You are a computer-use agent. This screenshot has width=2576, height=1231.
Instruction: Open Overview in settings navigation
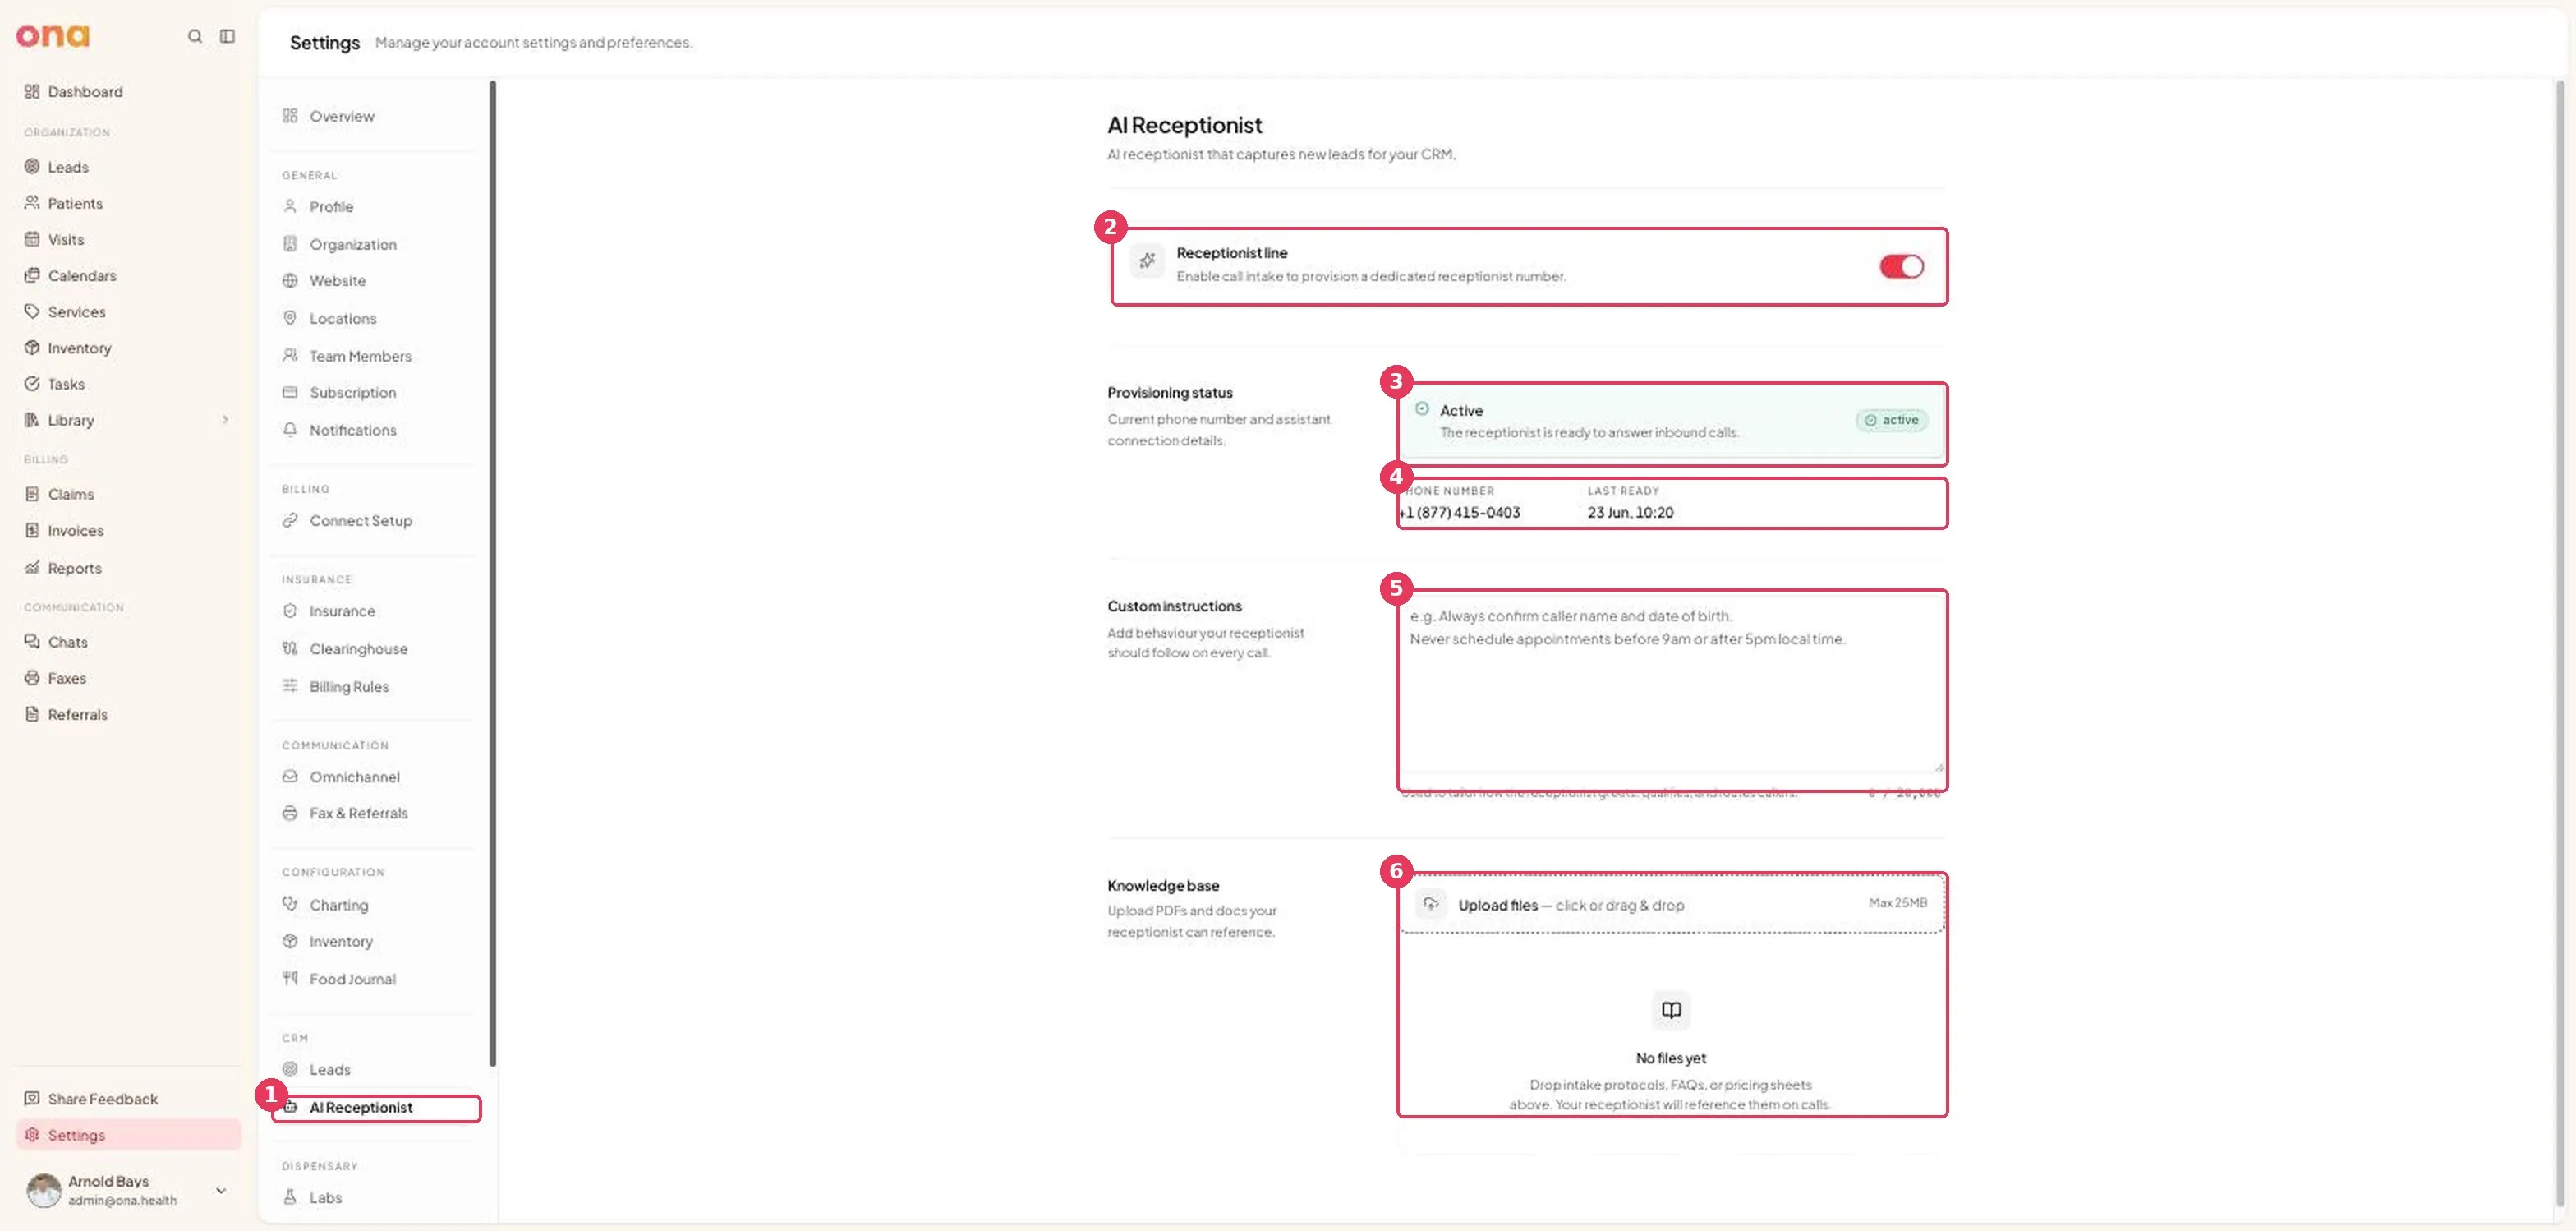point(342,116)
